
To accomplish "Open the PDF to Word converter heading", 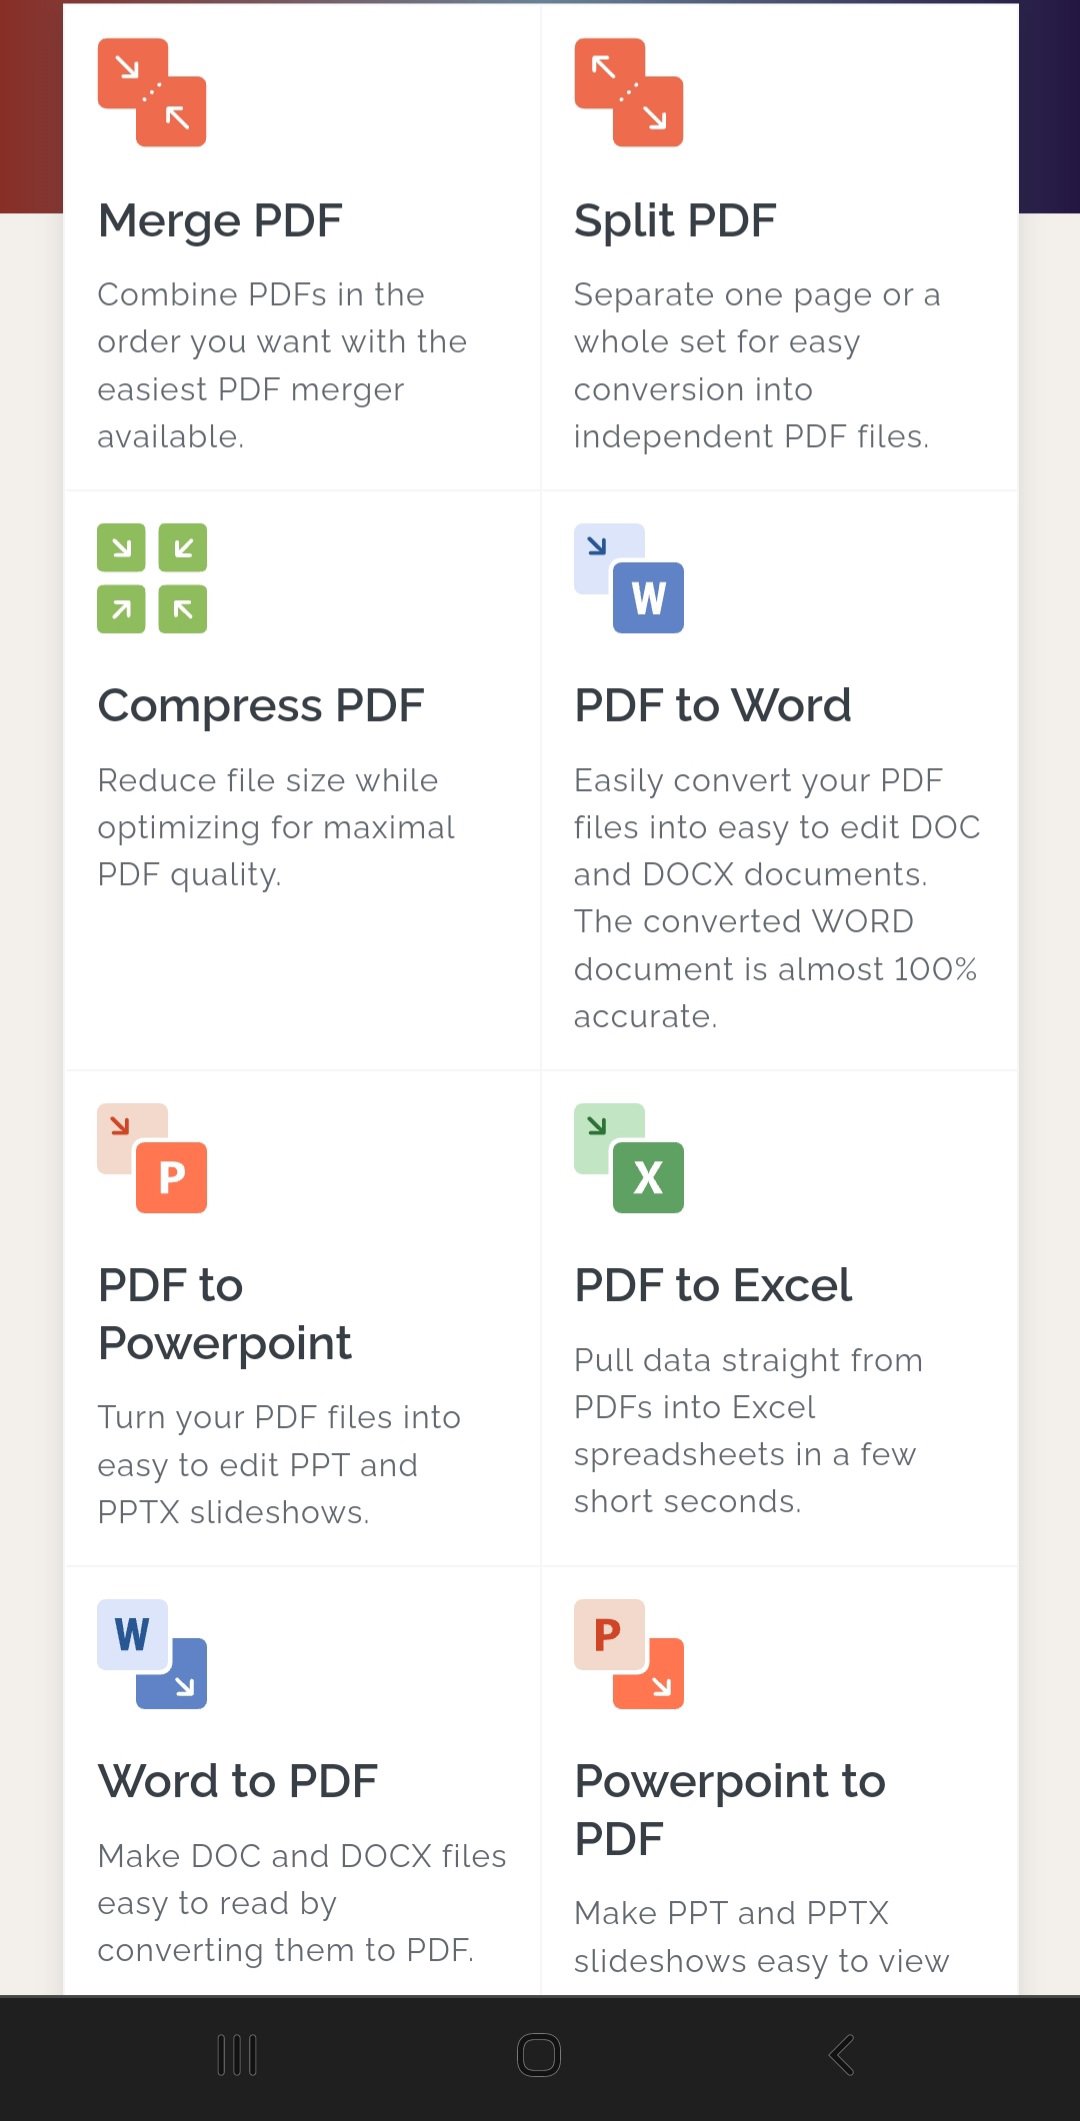I will (712, 704).
